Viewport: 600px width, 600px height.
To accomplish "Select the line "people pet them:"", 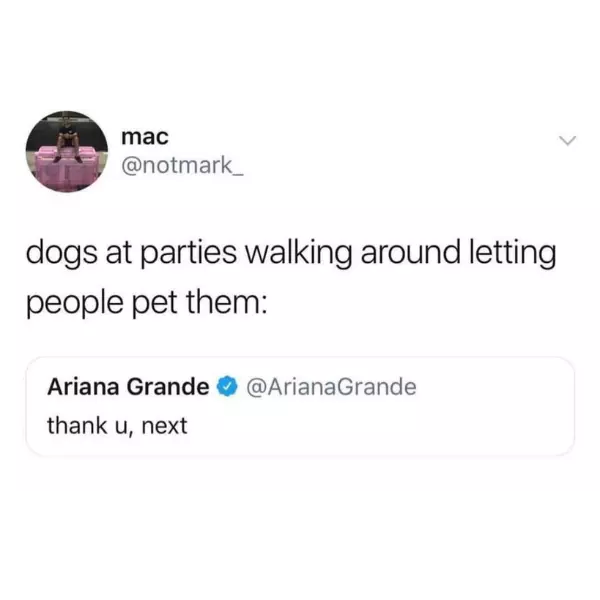I will point(147,303).
